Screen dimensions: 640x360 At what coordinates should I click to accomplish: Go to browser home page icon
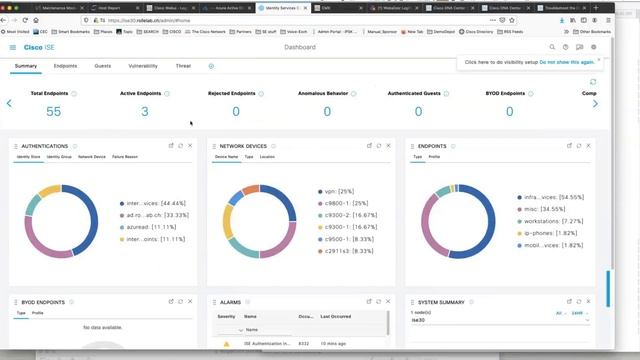pos(36,20)
